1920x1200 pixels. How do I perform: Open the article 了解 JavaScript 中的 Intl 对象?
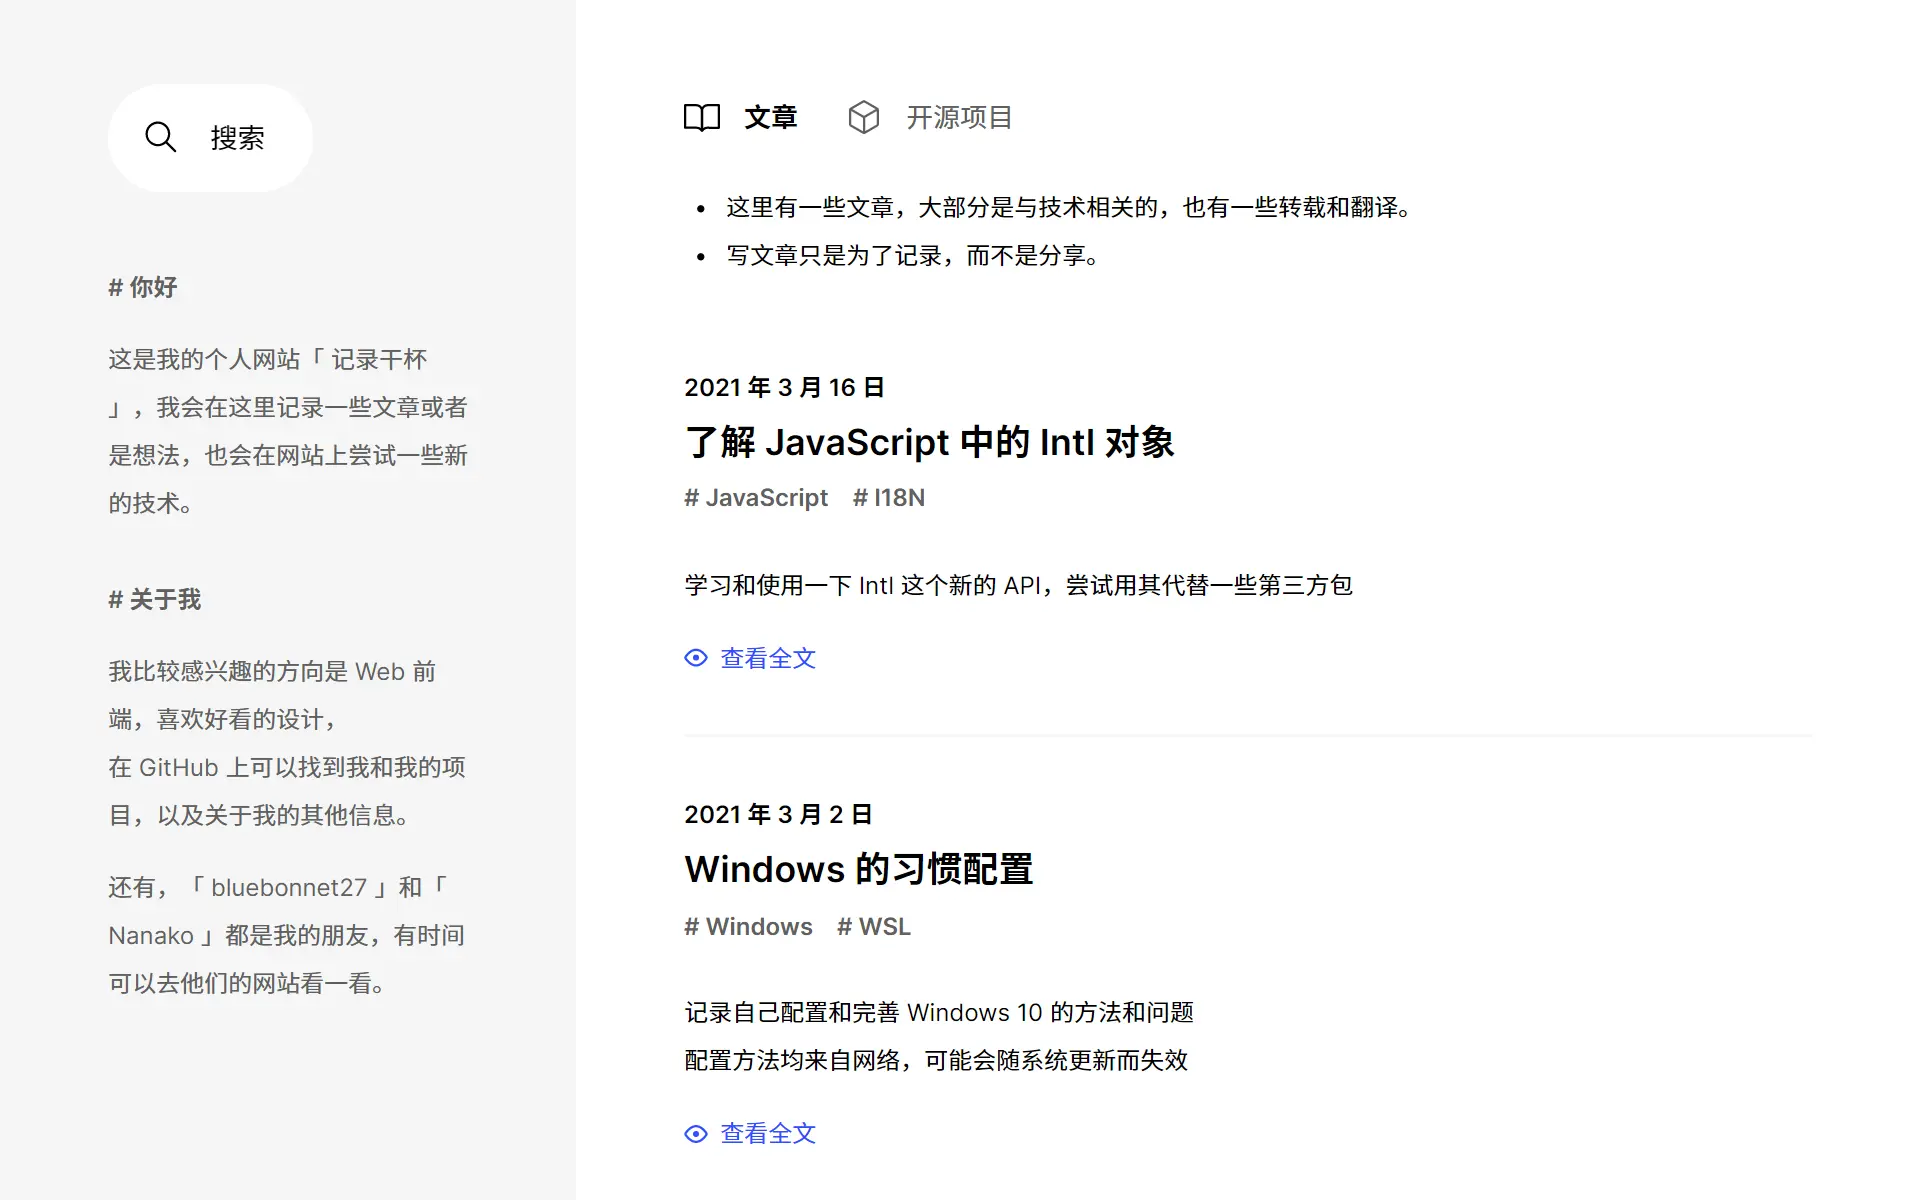(930, 443)
